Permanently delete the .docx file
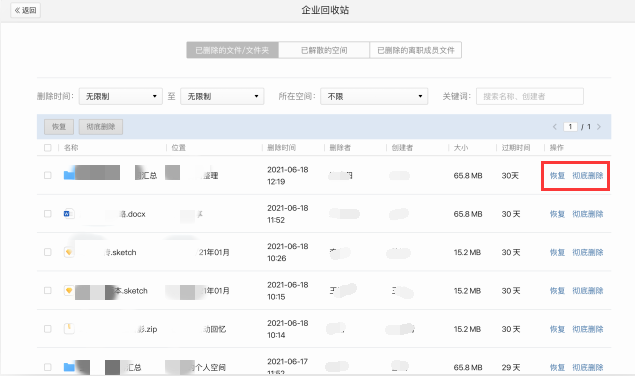 point(588,214)
